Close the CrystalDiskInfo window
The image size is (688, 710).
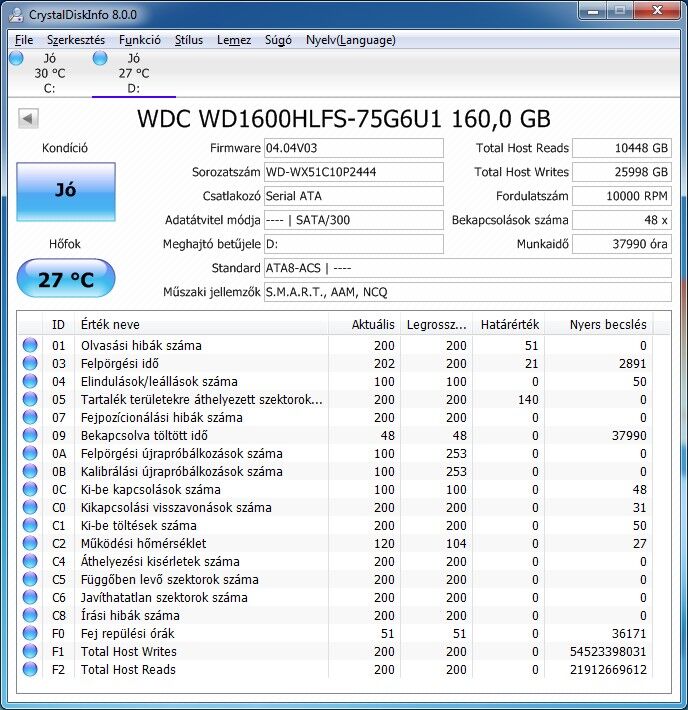click(657, 11)
